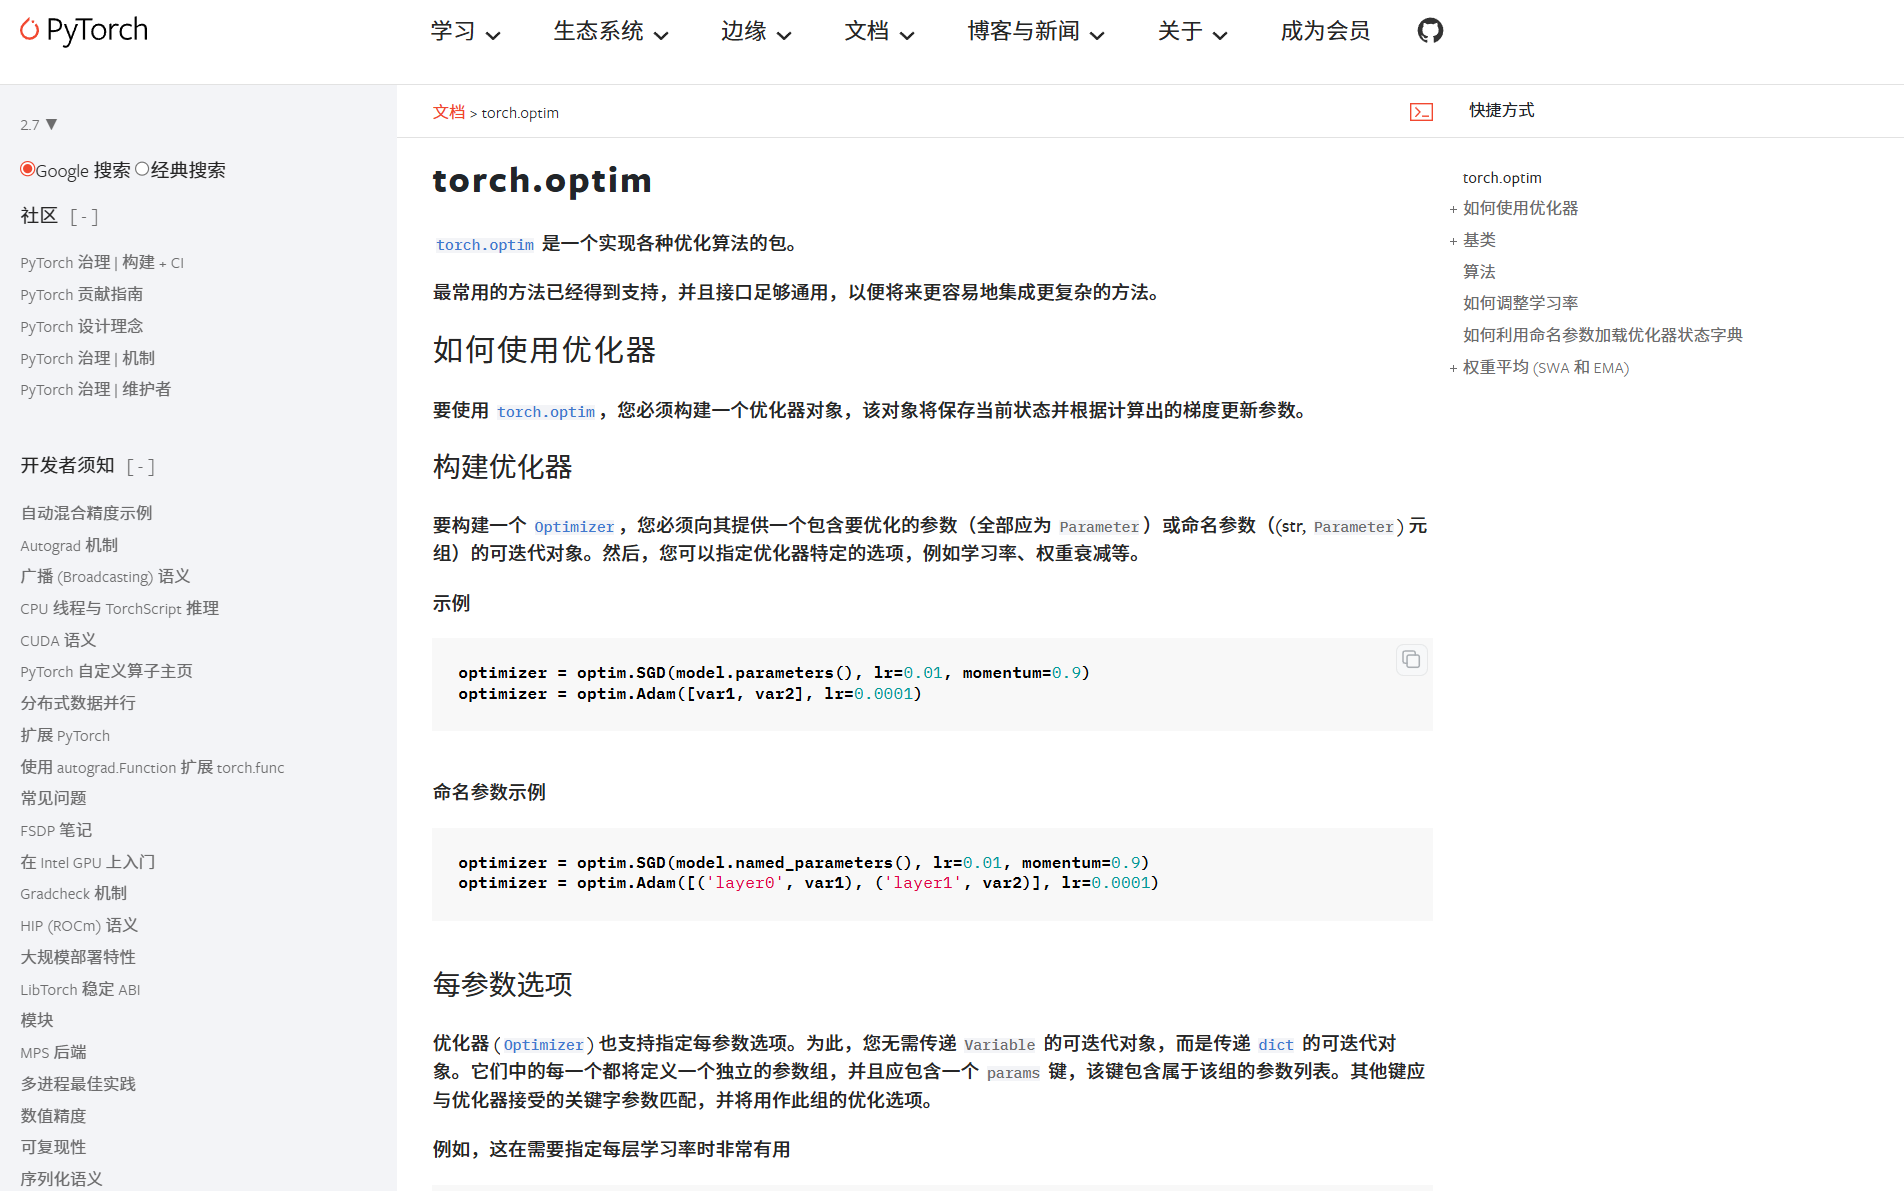This screenshot has height=1191, width=1904.
Task: Open the 生态系统 navigation menu
Action: tap(610, 32)
